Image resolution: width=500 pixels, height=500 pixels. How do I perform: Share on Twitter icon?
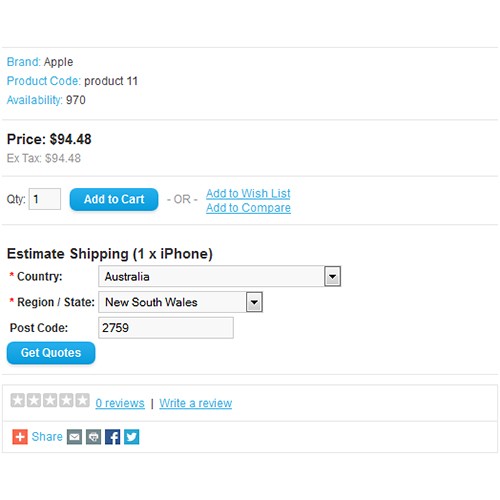click(x=132, y=437)
